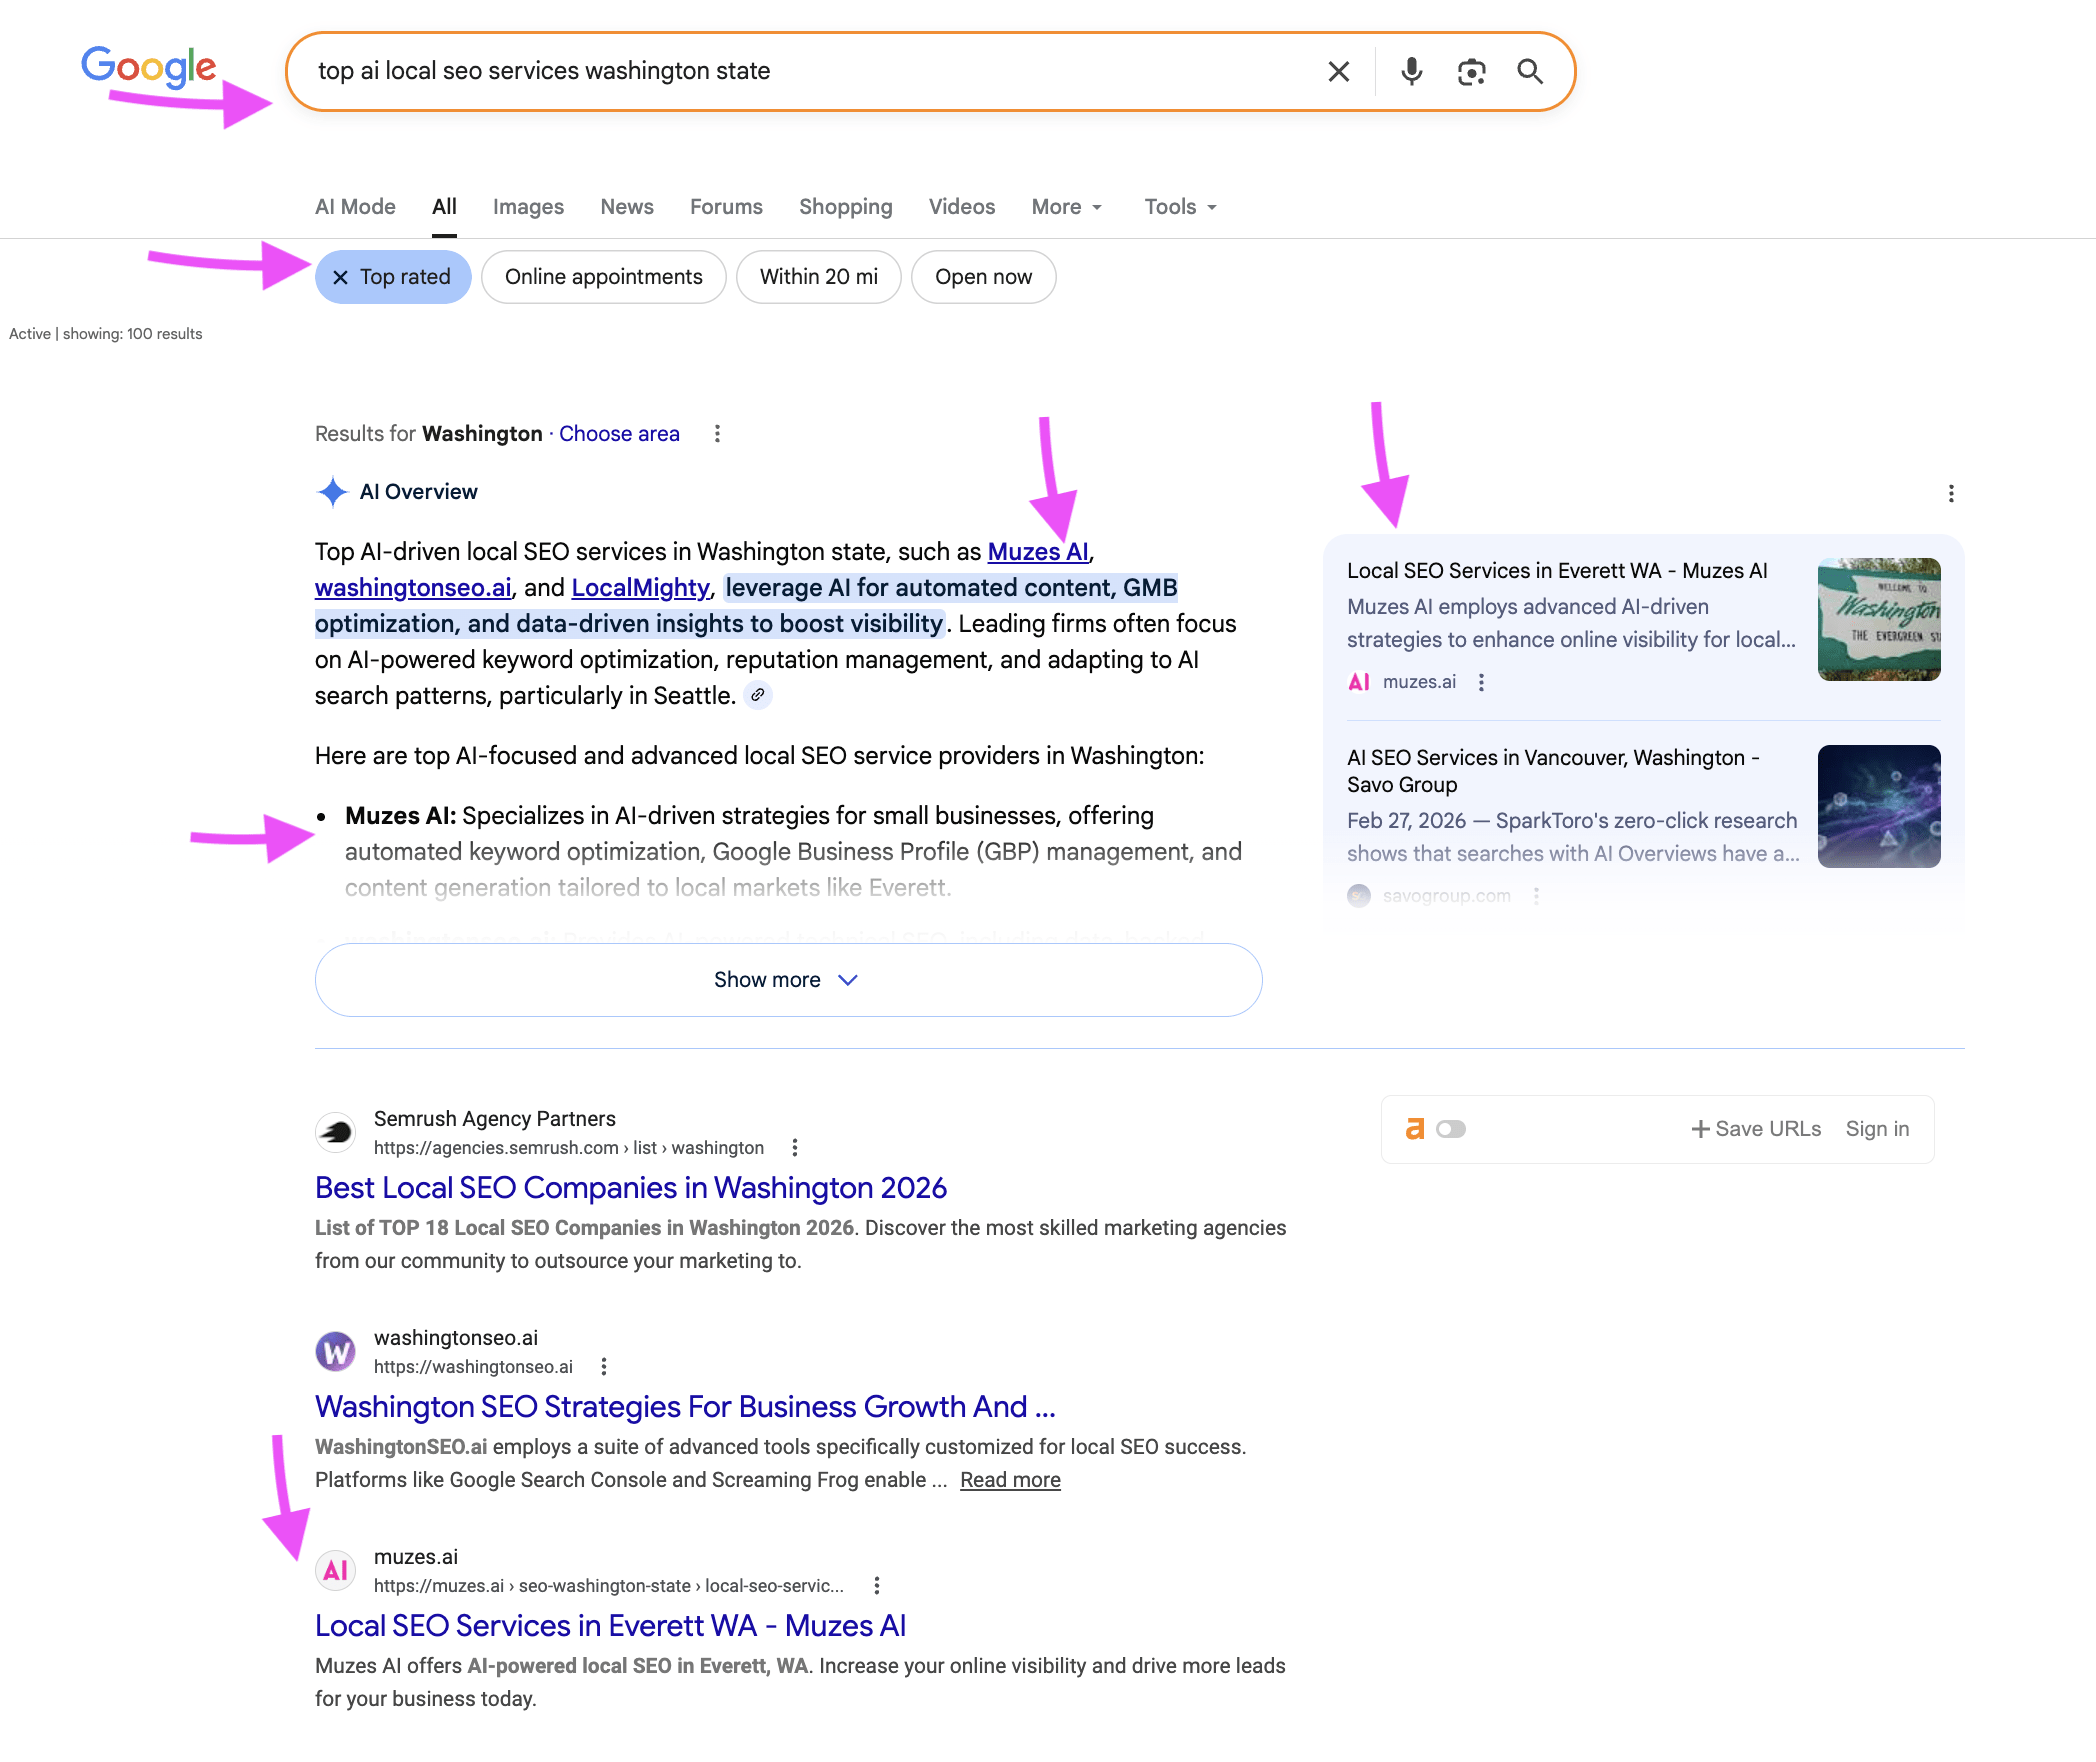Enable the Open now filter
The width and height of the screenshot is (2096, 1762).
983,277
